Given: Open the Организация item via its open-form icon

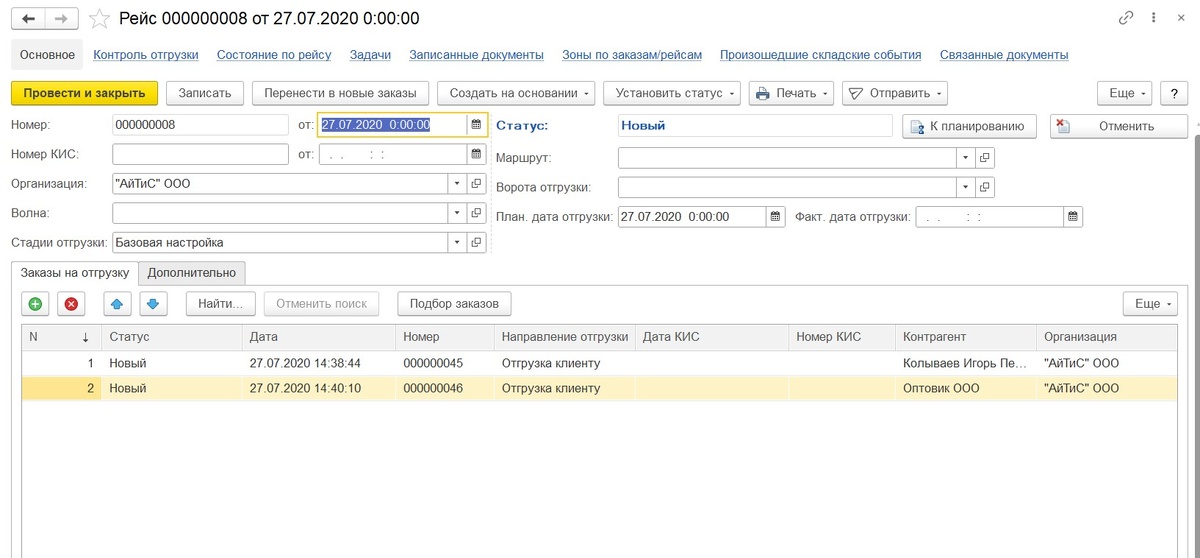Looking at the screenshot, I should (x=477, y=184).
